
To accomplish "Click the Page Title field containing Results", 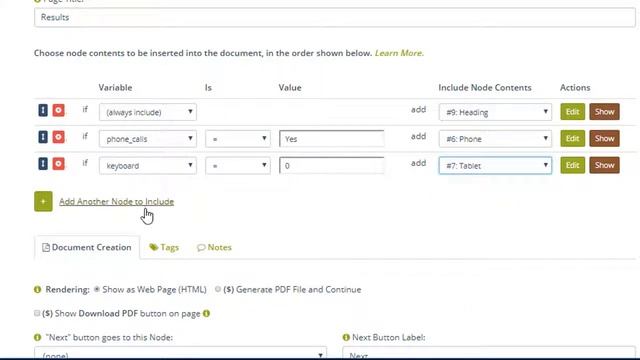I will (335, 18).
